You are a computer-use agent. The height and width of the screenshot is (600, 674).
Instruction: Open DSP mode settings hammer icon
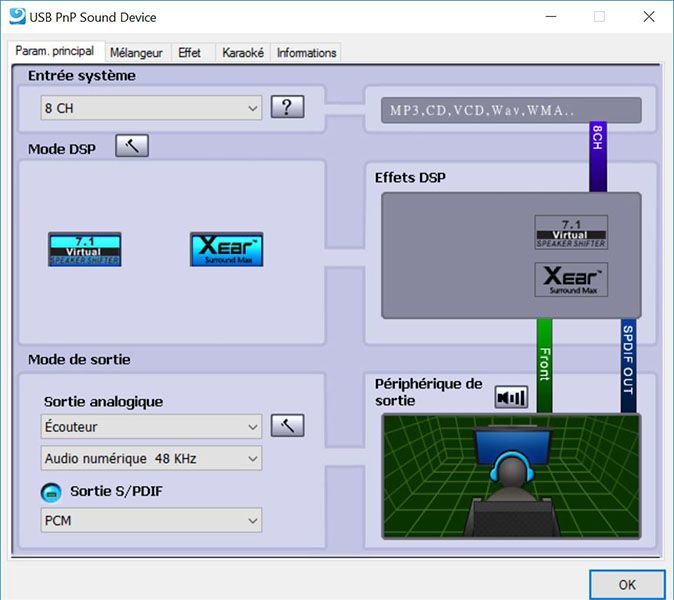coord(131,146)
